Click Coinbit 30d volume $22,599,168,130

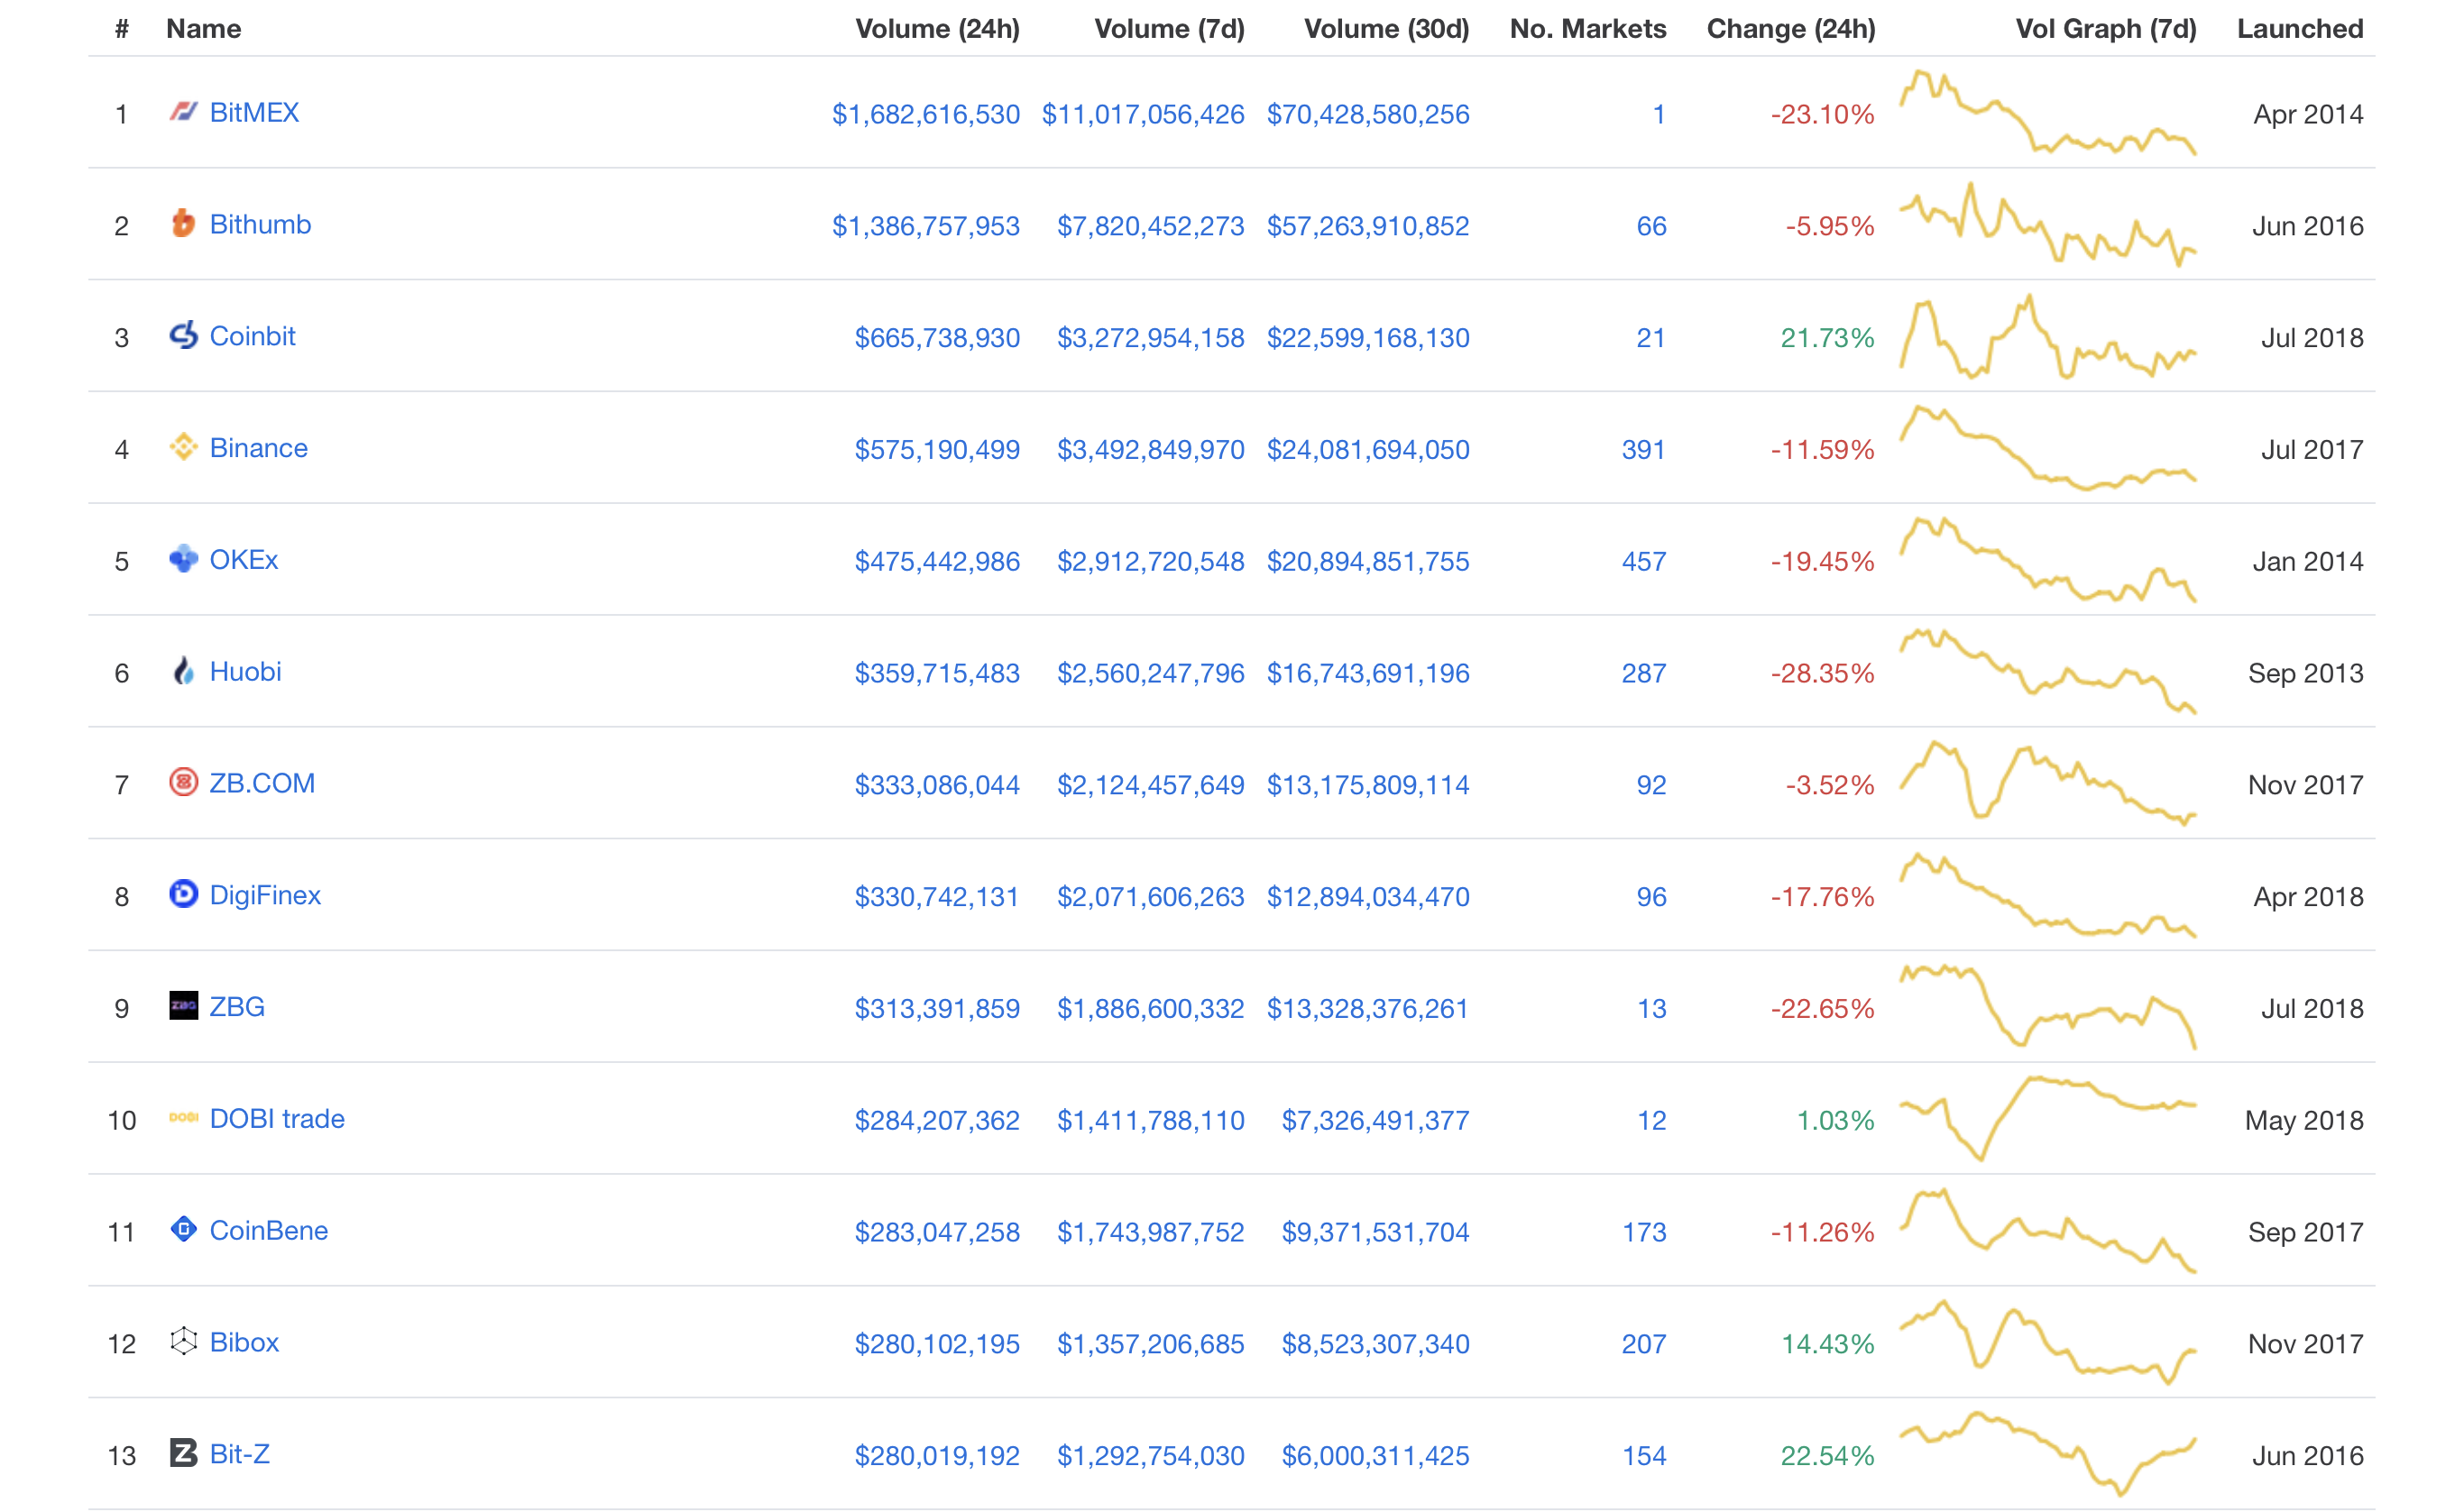coord(1368,339)
